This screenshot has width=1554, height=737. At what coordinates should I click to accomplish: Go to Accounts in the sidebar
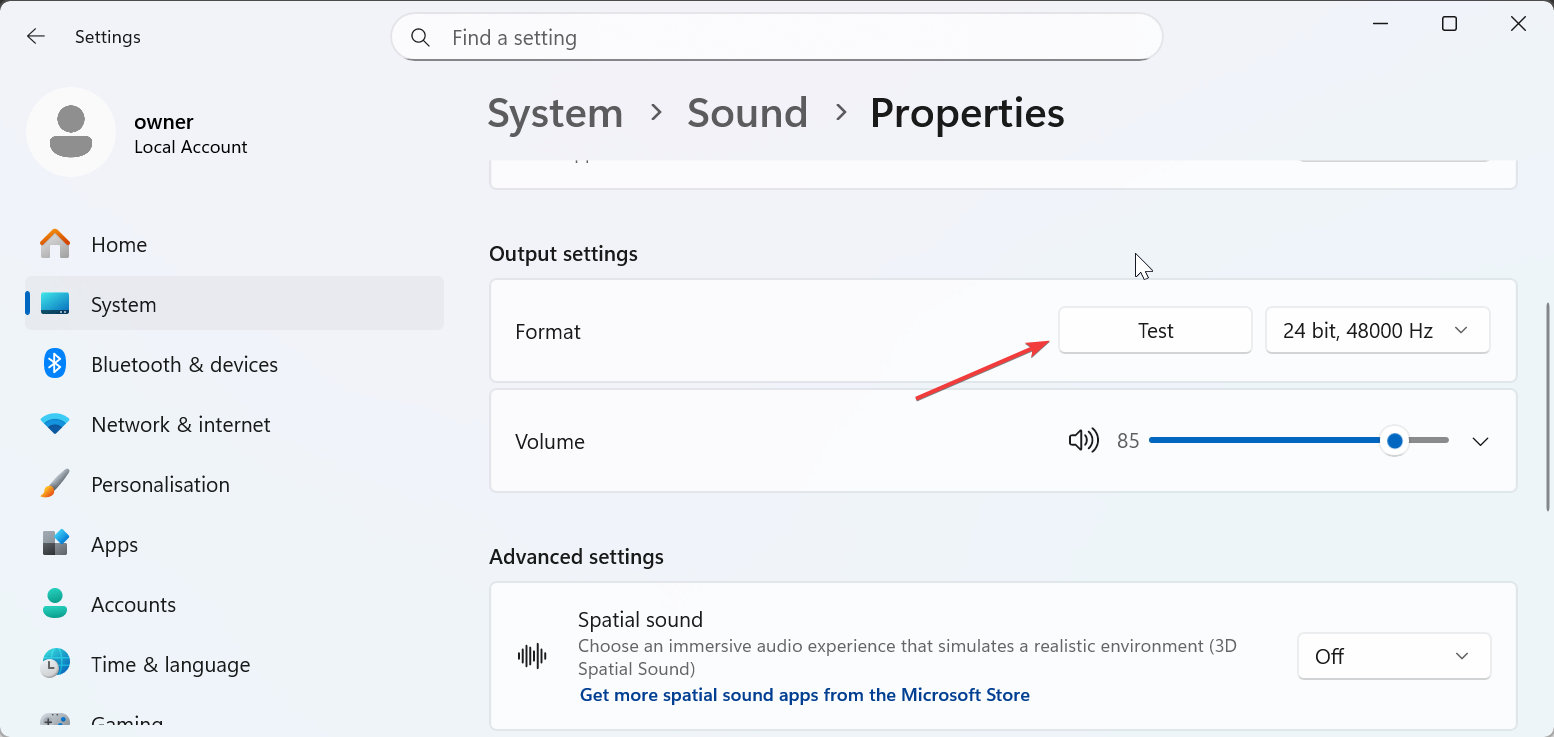(x=133, y=604)
